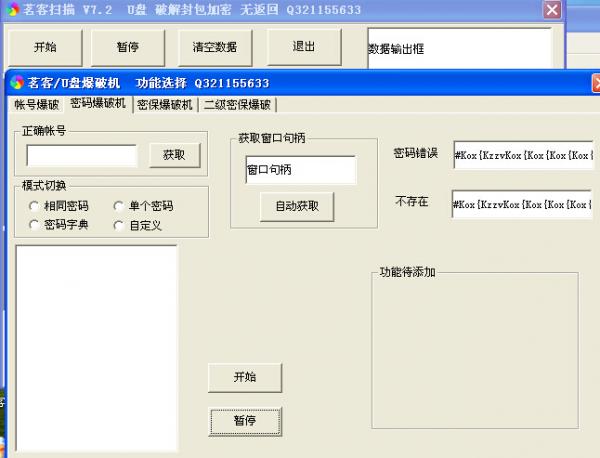Click the 模式切换 group label
The image size is (600, 458).
pos(44,186)
